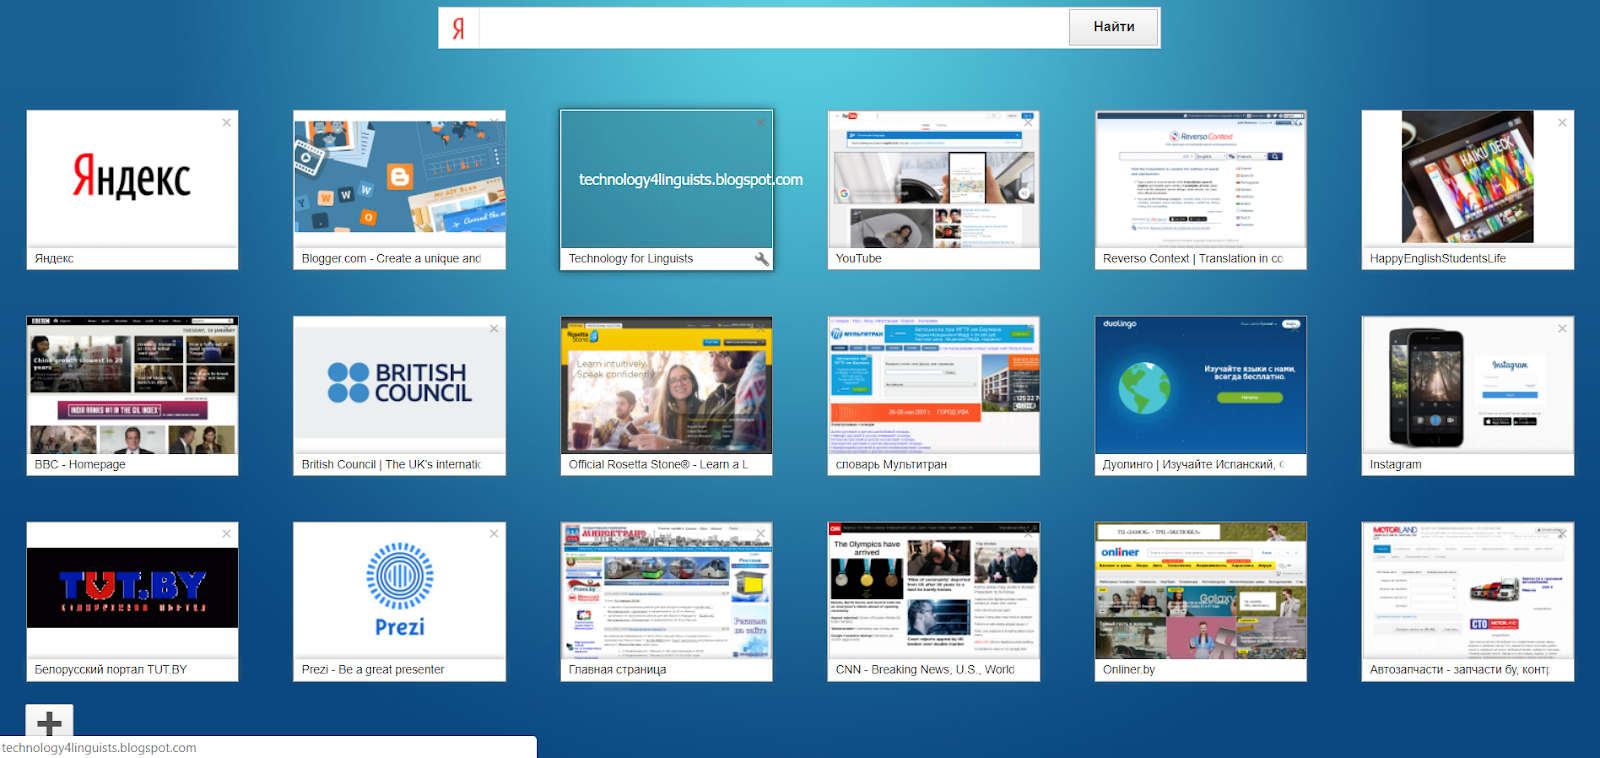Click the 'Onliner.by' caption label
Image resolution: width=1600 pixels, height=758 pixels.
click(1128, 670)
